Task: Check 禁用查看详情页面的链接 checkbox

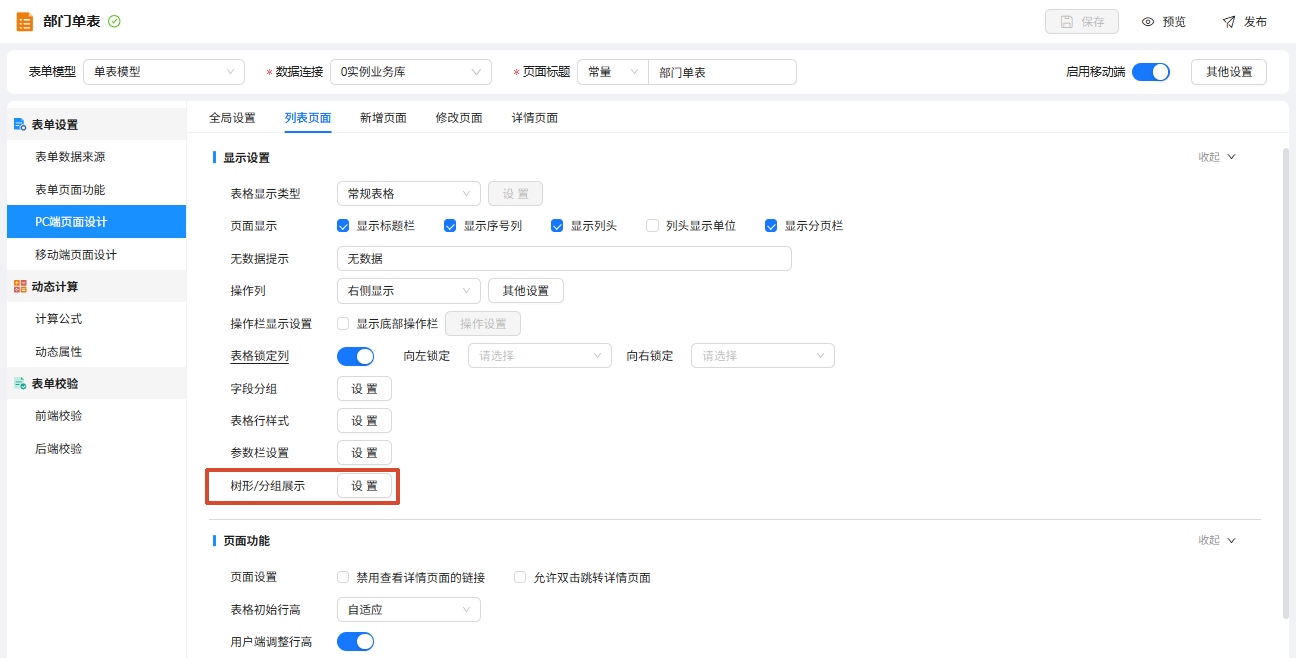Action: point(343,578)
